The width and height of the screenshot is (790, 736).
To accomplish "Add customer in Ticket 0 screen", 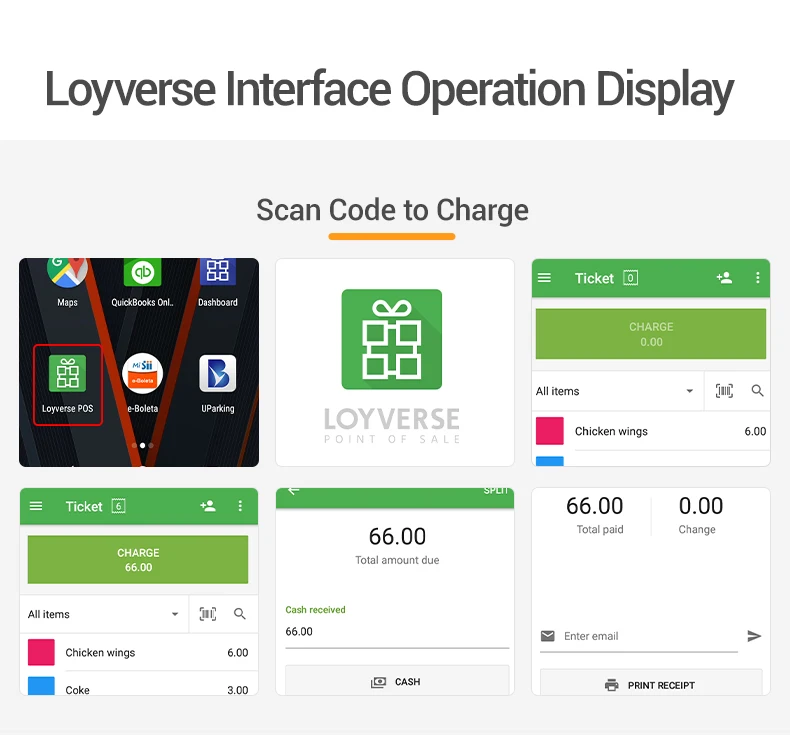I will (x=724, y=278).
